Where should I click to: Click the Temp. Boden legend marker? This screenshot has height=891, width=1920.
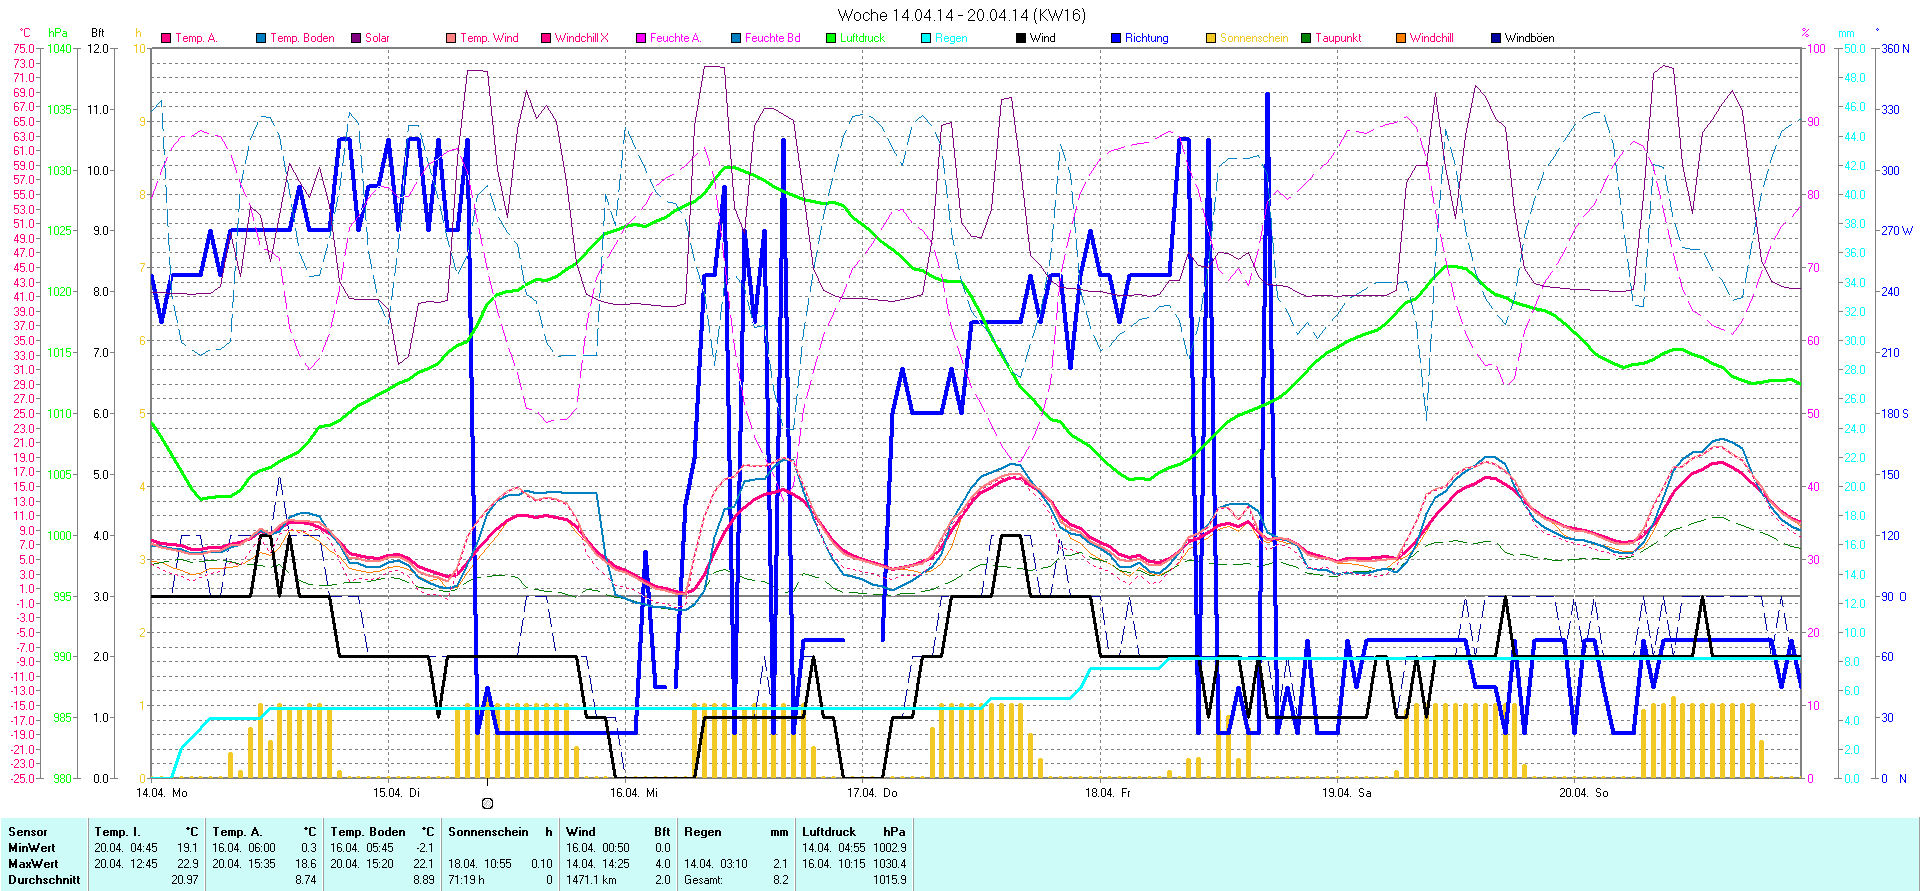pos(261,38)
